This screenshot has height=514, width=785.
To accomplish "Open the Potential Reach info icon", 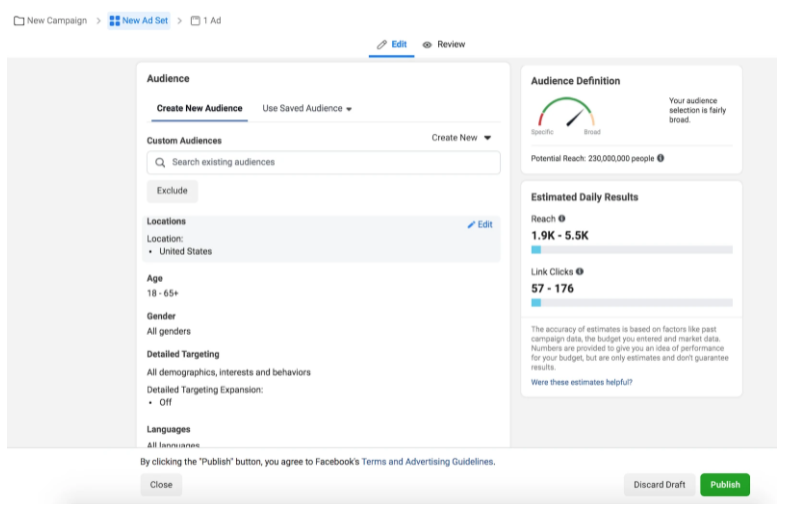I will (661, 158).
